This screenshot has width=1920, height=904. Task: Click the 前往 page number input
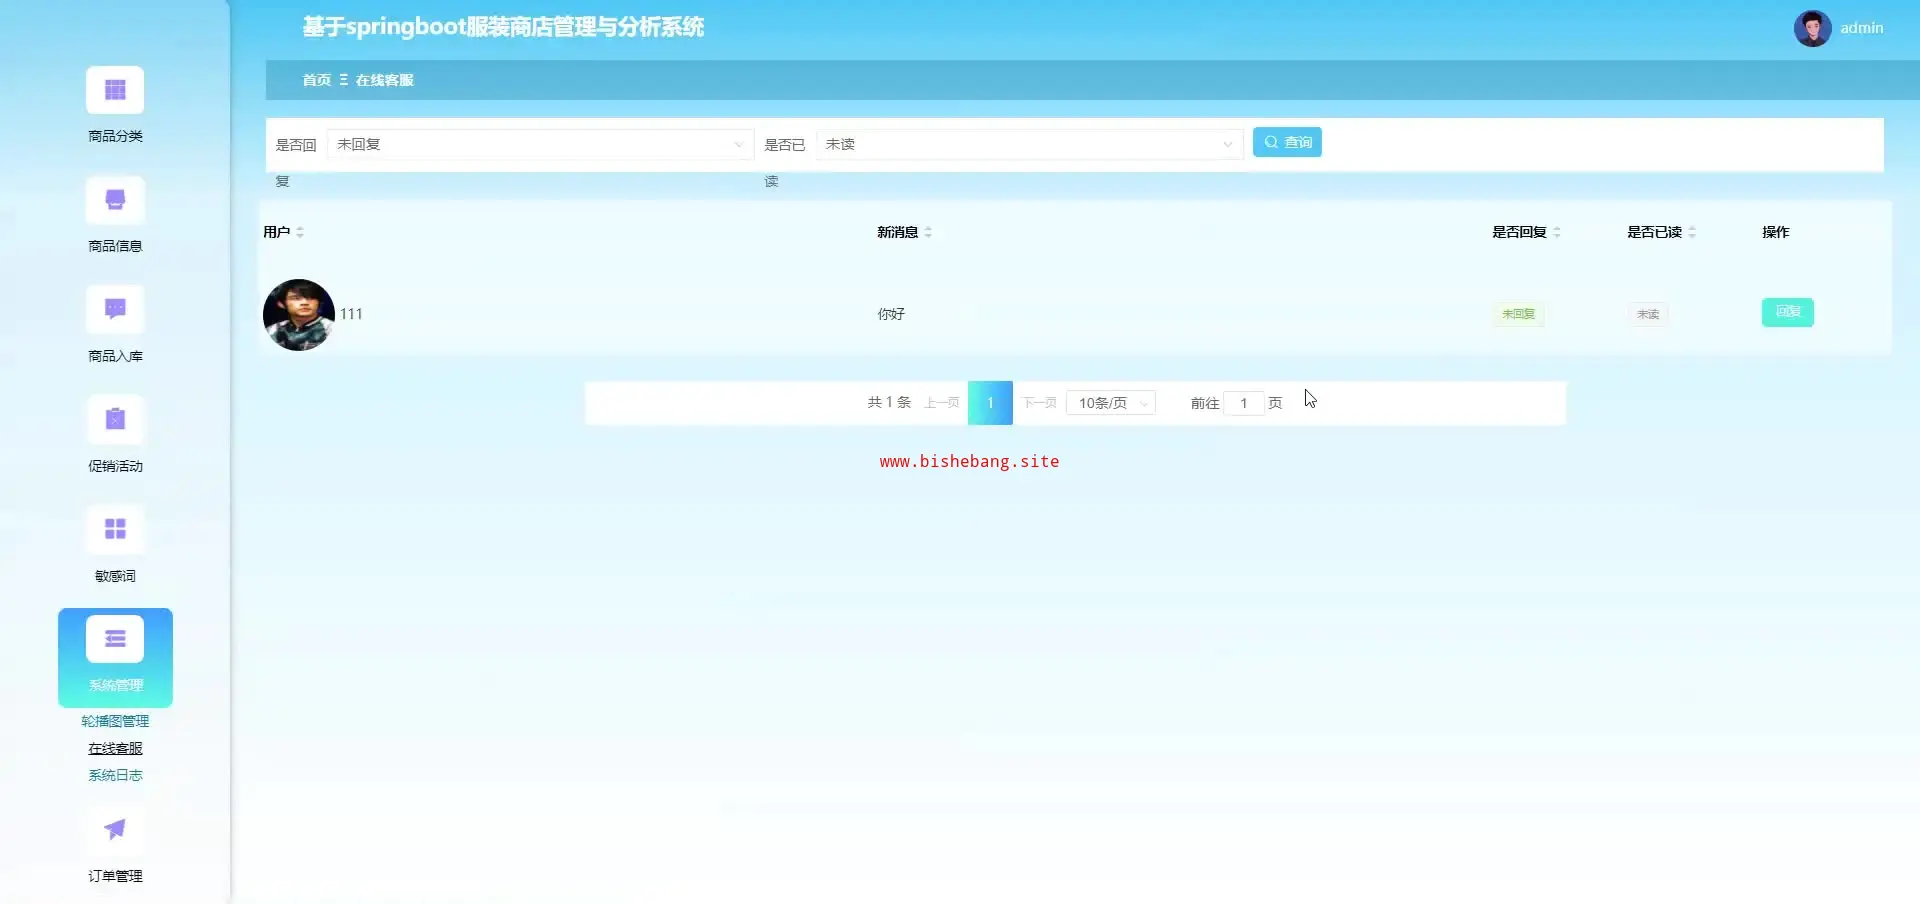tap(1244, 403)
